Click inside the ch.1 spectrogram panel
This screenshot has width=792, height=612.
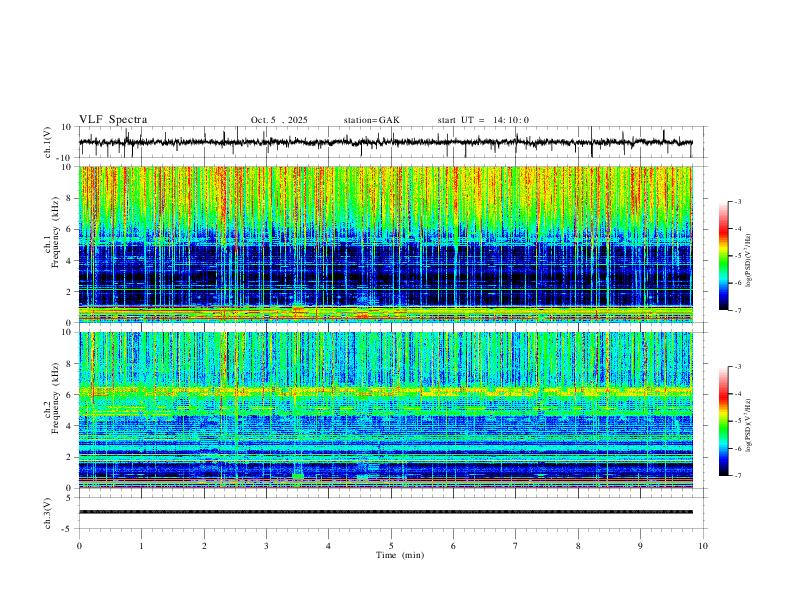pyautogui.click(x=386, y=244)
